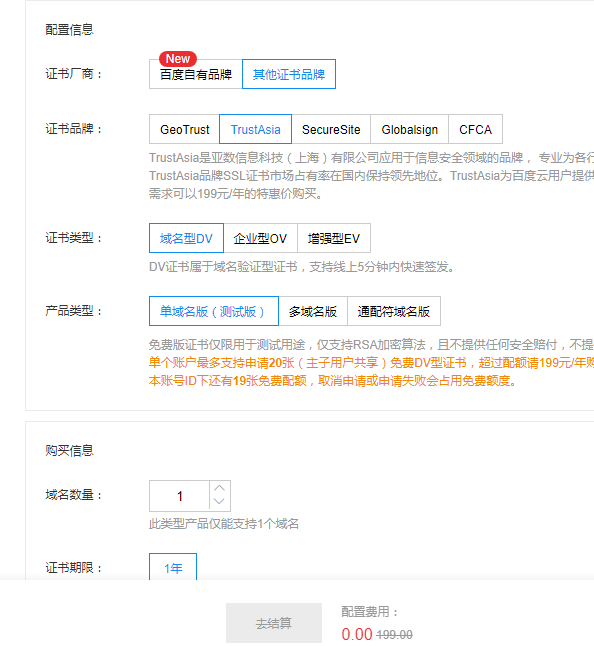
Task: Choose TrustAsia certificate brand
Action: click(255, 129)
